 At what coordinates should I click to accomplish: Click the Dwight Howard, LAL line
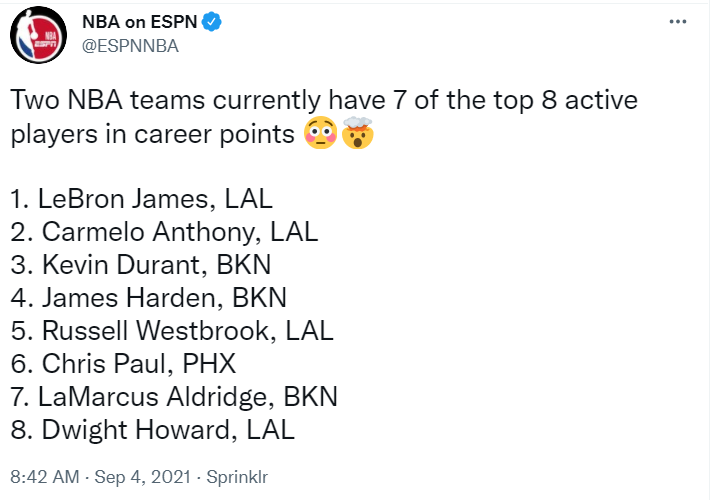[152, 430]
